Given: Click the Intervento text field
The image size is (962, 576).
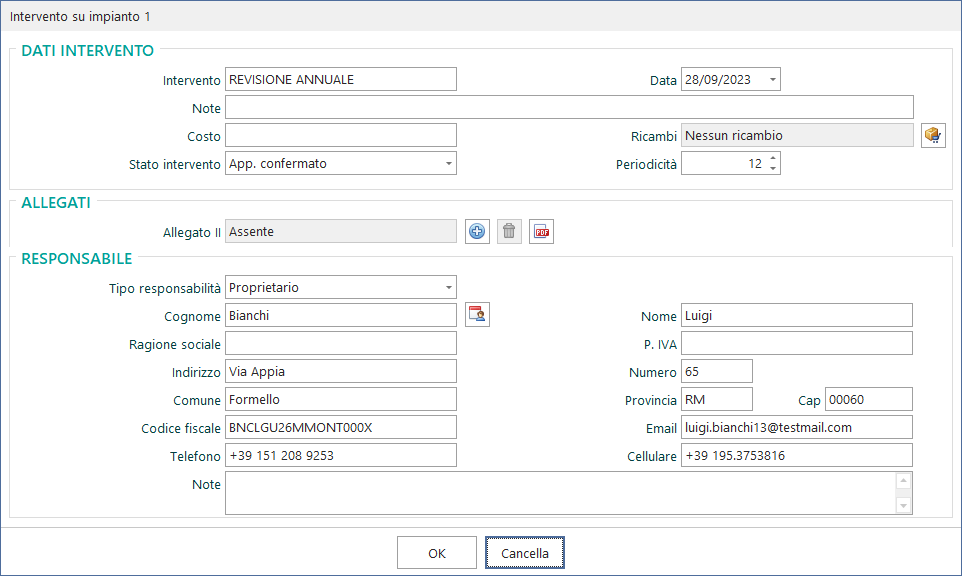Looking at the screenshot, I should pyautogui.click(x=340, y=80).
